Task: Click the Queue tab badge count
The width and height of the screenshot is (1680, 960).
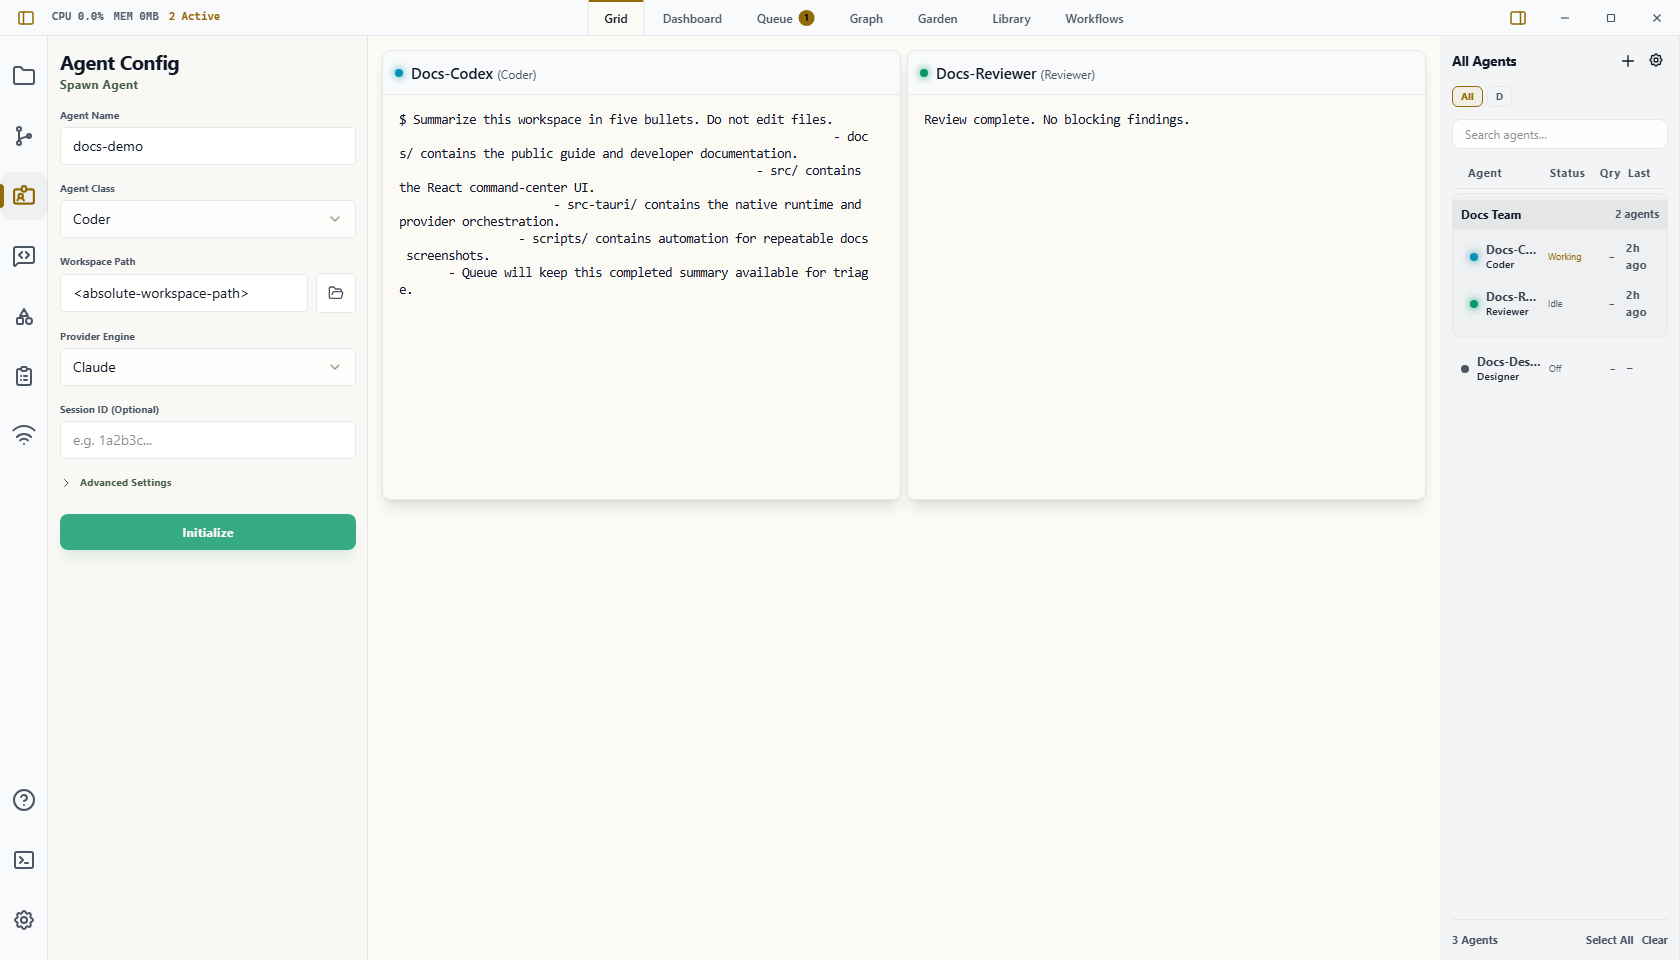Action: 806,18
